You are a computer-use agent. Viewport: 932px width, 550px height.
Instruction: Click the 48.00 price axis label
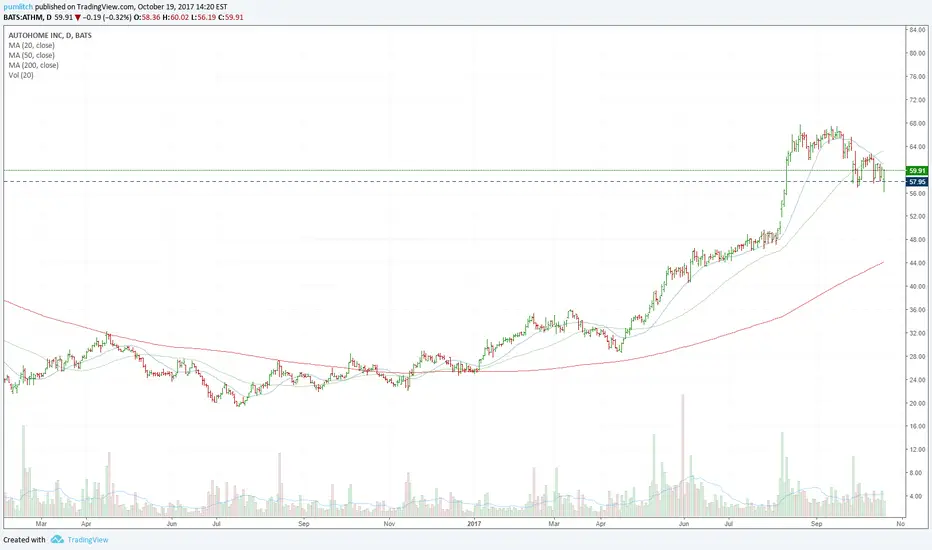click(x=917, y=240)
